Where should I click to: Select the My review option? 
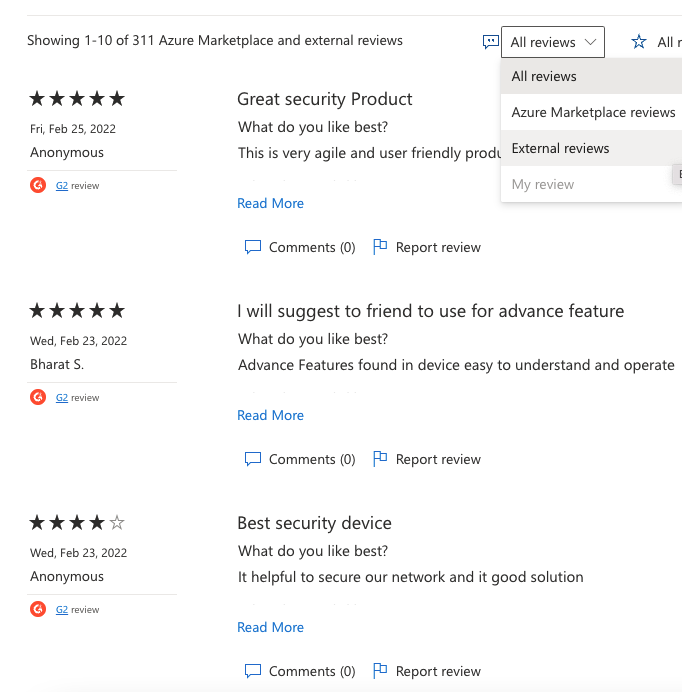(x=543, y=184)
